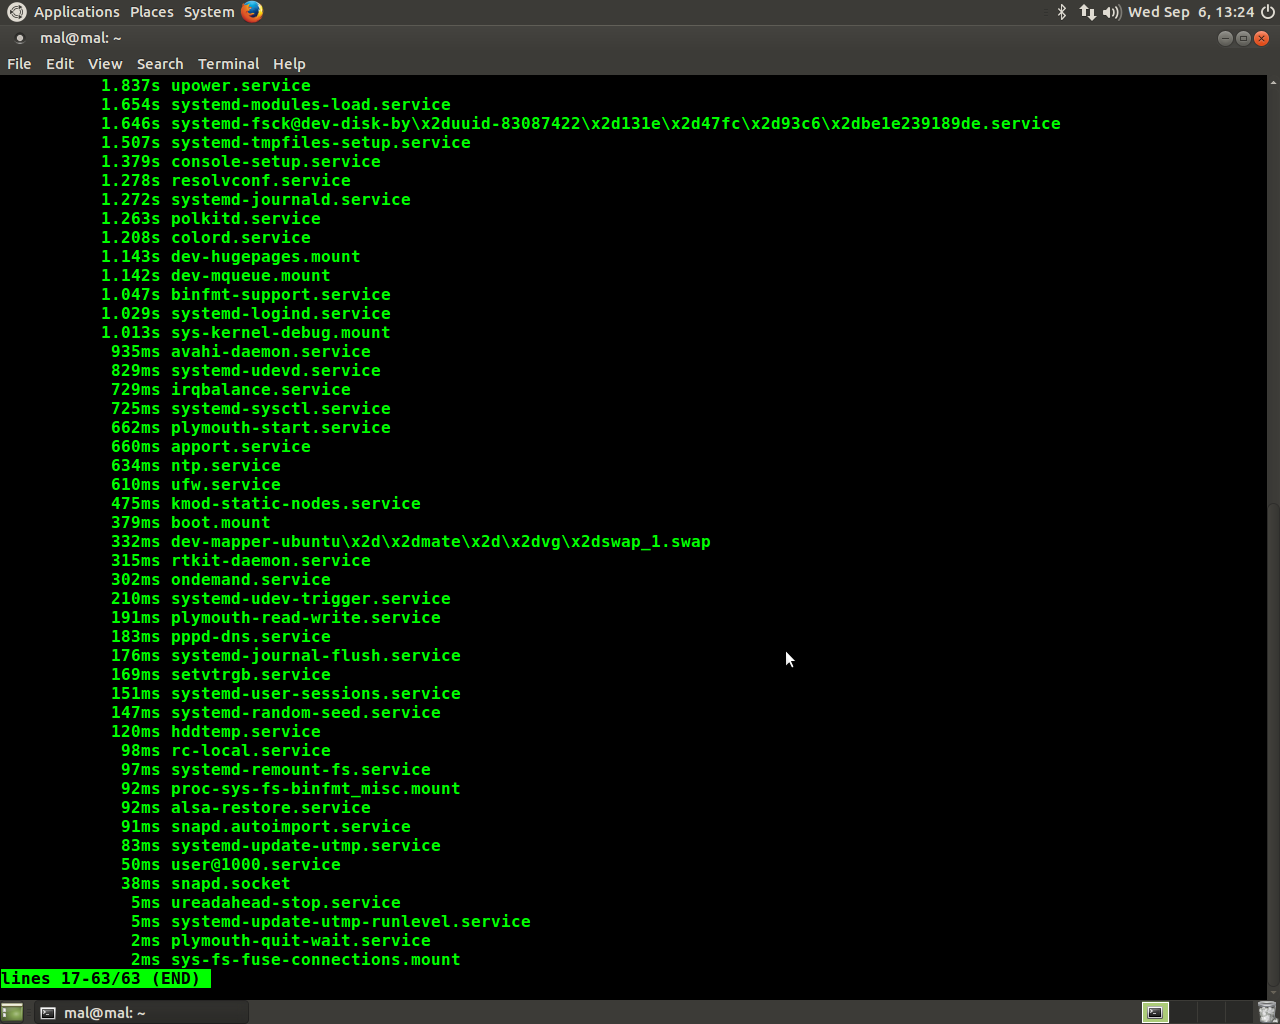Open the volume control icon

click(x=1111, y=12)
